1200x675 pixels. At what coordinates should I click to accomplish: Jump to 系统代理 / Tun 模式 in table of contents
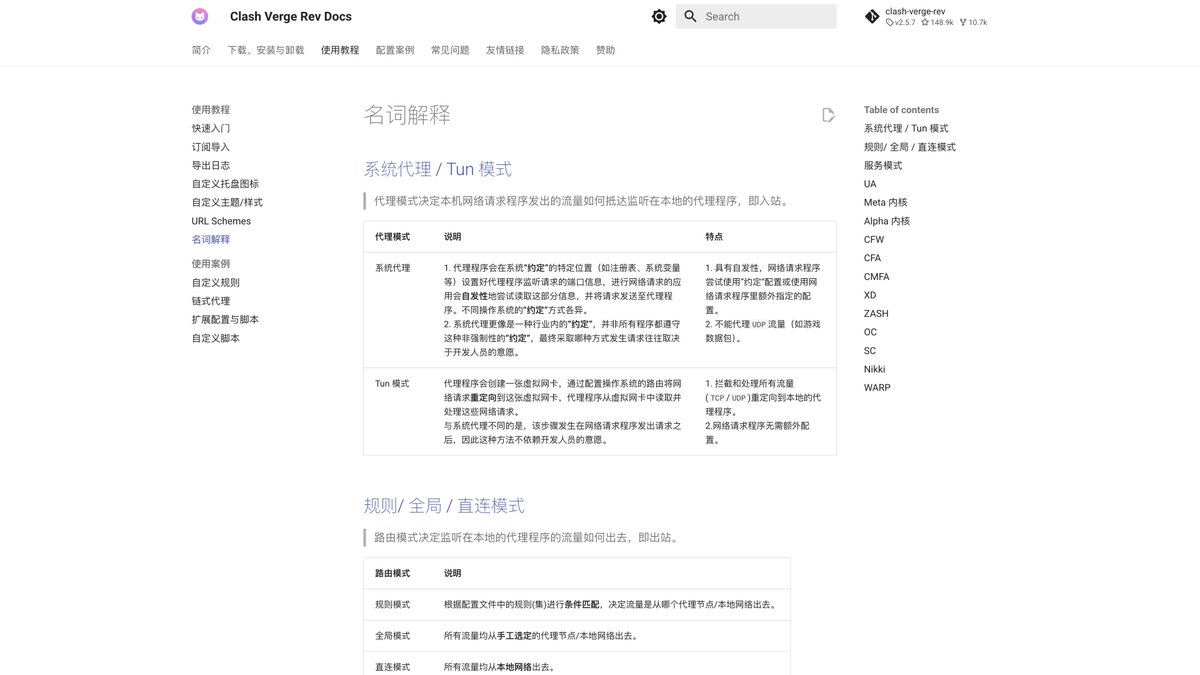click(906, 128)
